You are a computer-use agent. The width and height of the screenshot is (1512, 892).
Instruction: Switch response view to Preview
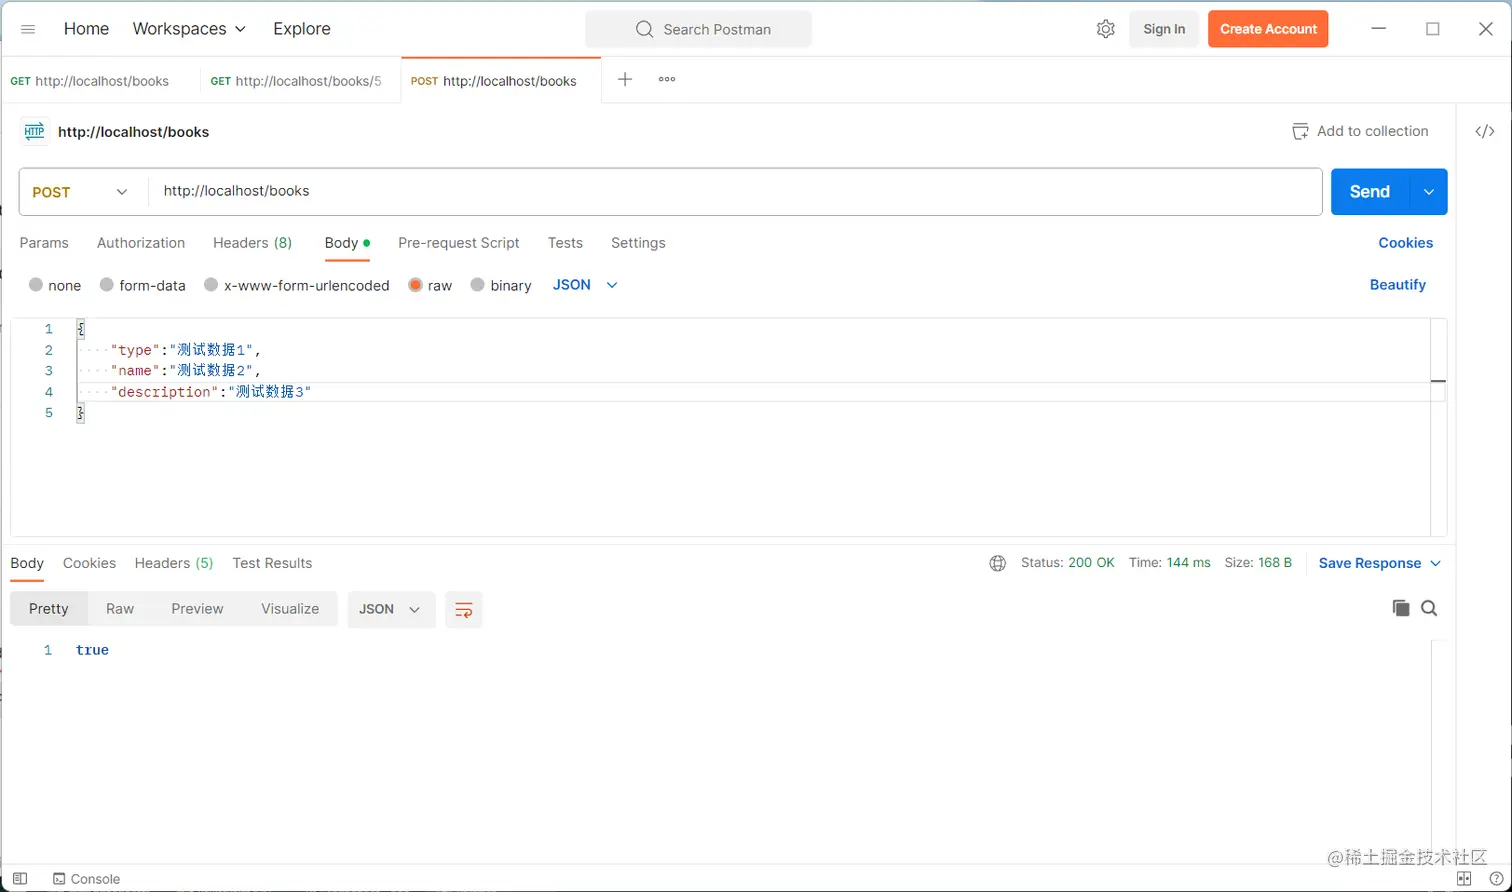[x=197, y=609]
